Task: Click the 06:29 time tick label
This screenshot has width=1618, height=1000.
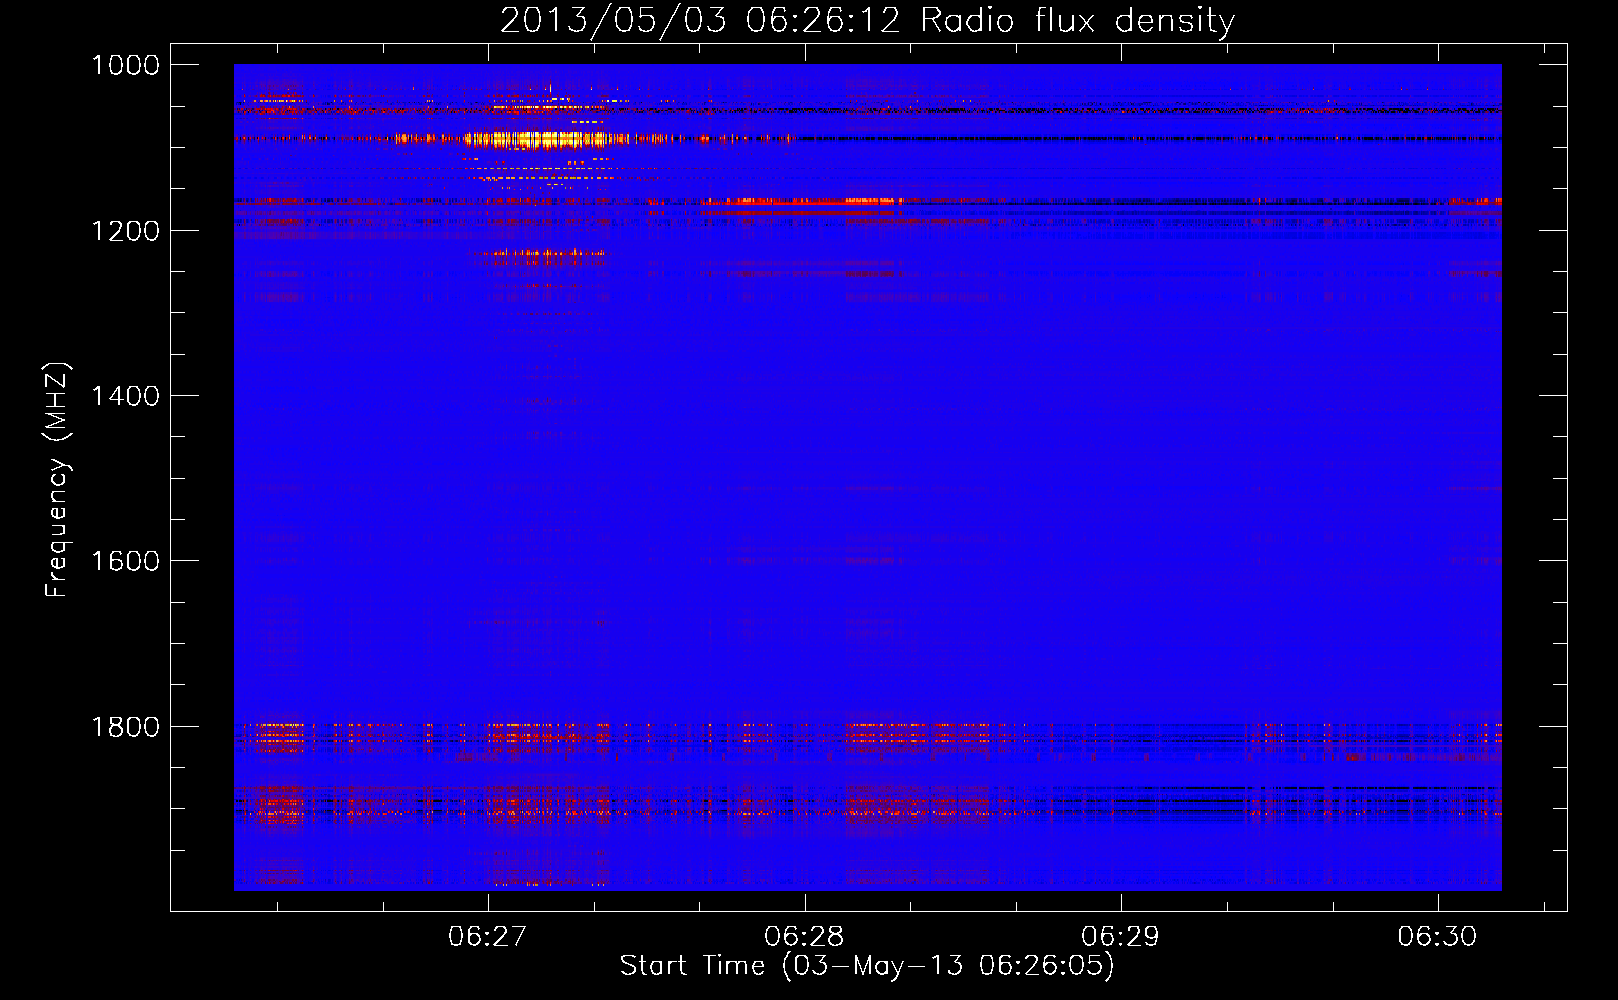Action: click(1120, 936)
